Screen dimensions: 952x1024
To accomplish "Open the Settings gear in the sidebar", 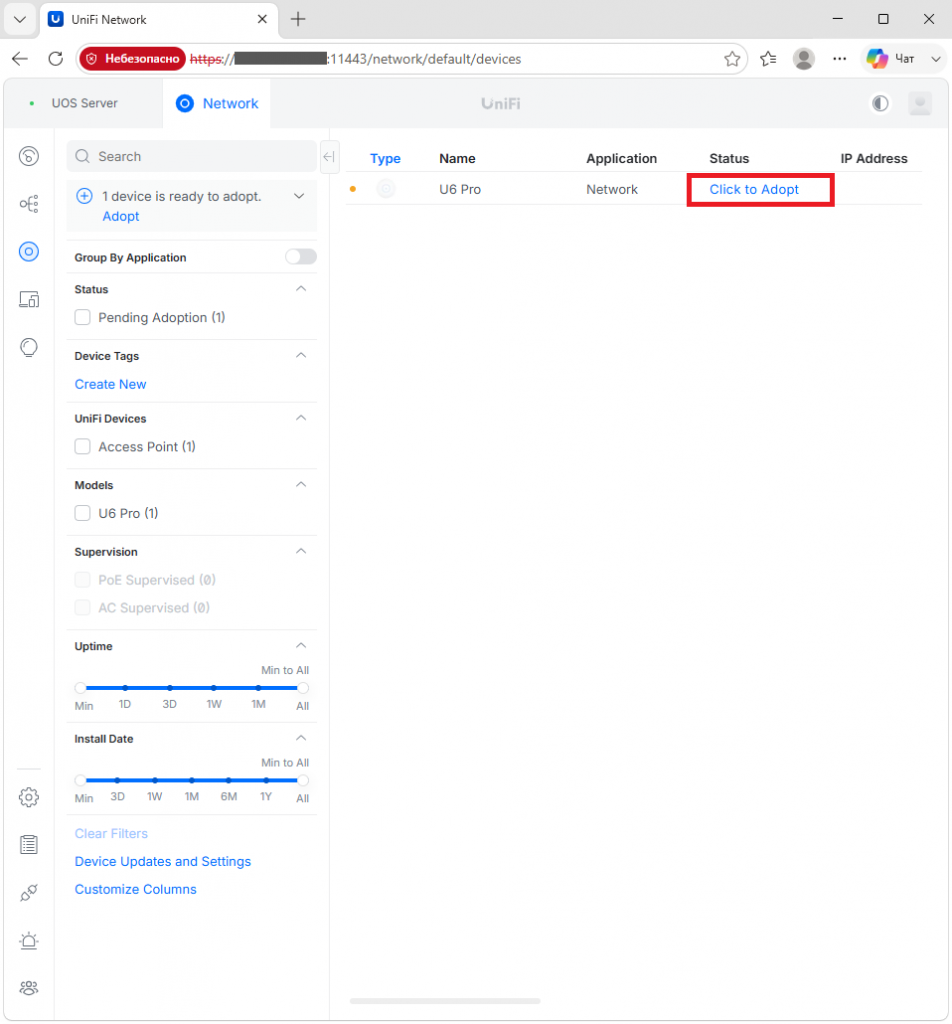I will 29,797.
